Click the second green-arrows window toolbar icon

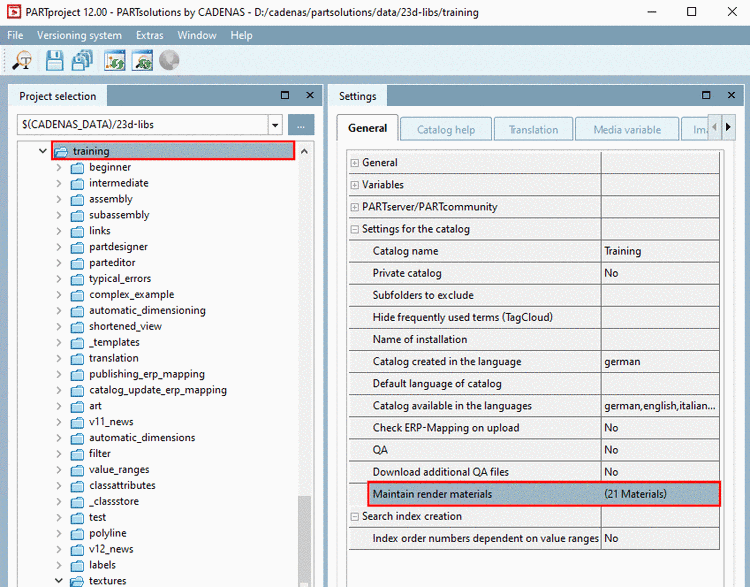click(x=142, y=61)
